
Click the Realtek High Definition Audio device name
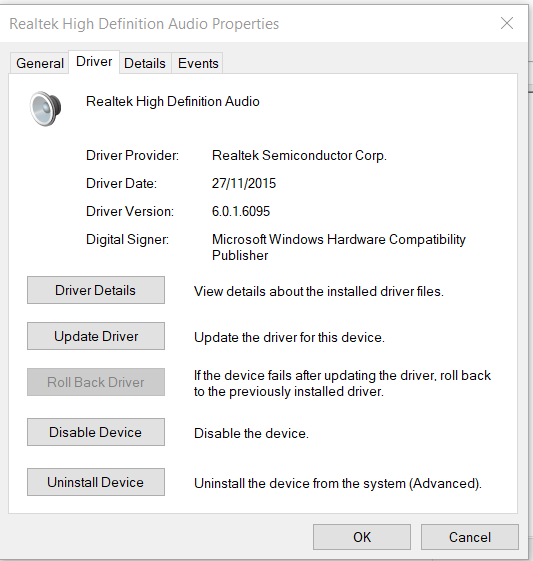(x=173, y=102)
